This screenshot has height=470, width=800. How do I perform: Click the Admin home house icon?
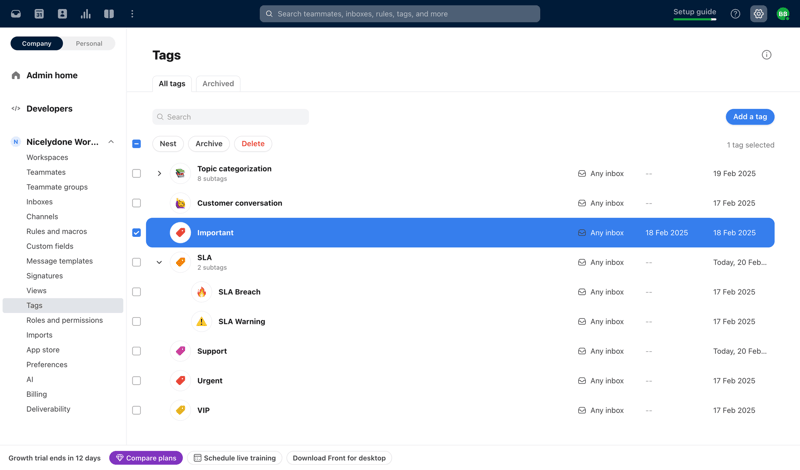click(16, 75)
